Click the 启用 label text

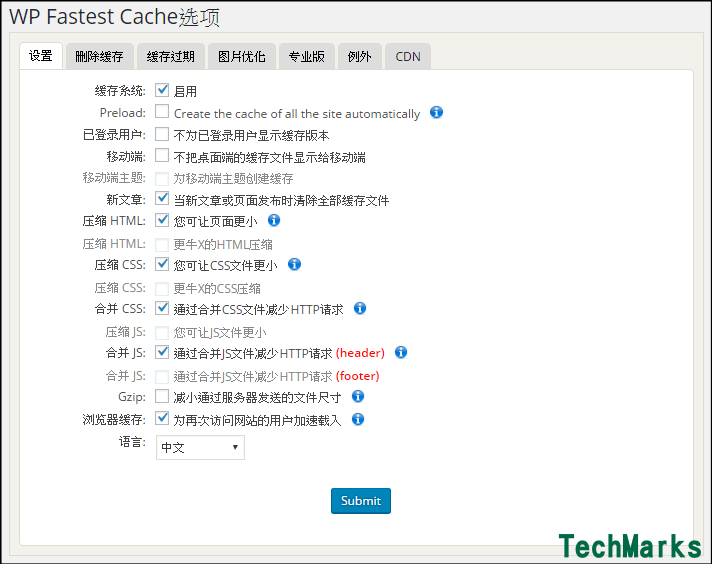pyautogui.click(x=185, y=91)
